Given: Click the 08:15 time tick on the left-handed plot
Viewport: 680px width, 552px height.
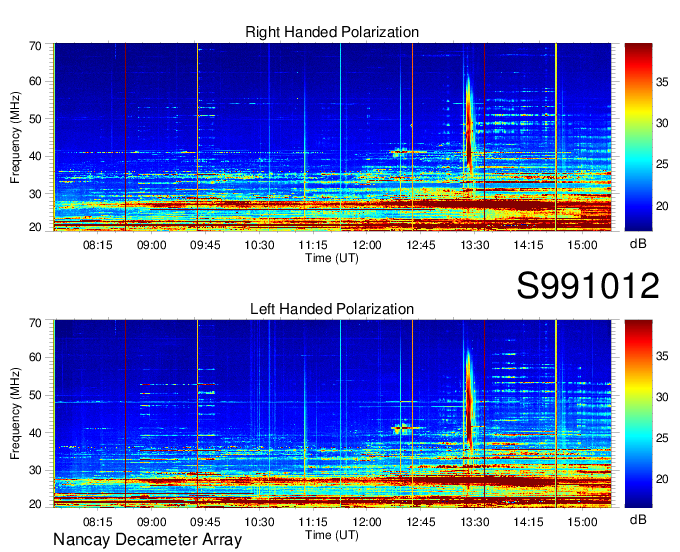Looking at the screenshot, I should tap(98, 522).
